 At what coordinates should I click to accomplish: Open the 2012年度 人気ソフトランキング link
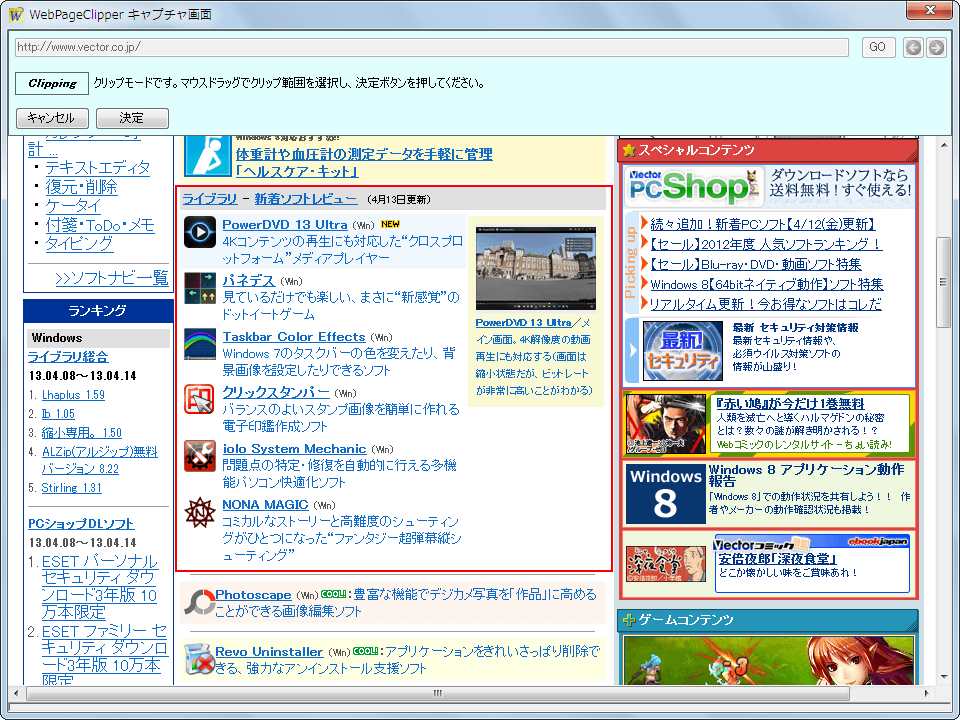pyautogui.click(x=765, y=244)
